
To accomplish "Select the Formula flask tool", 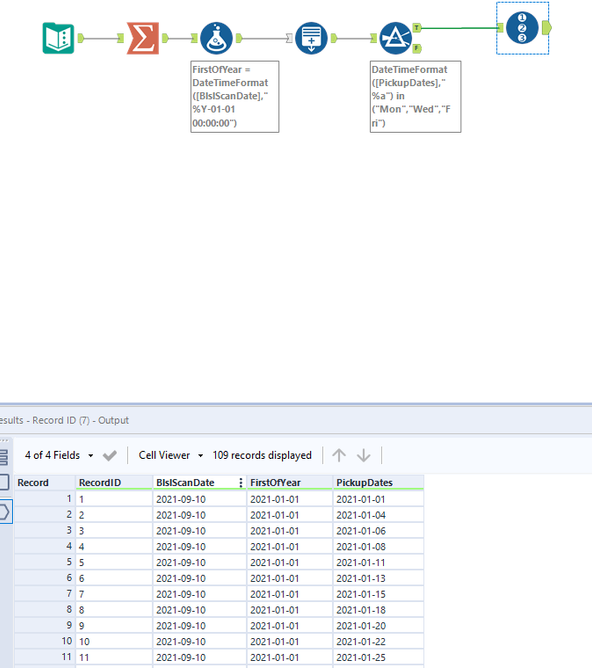I will (x=216, y=38).
